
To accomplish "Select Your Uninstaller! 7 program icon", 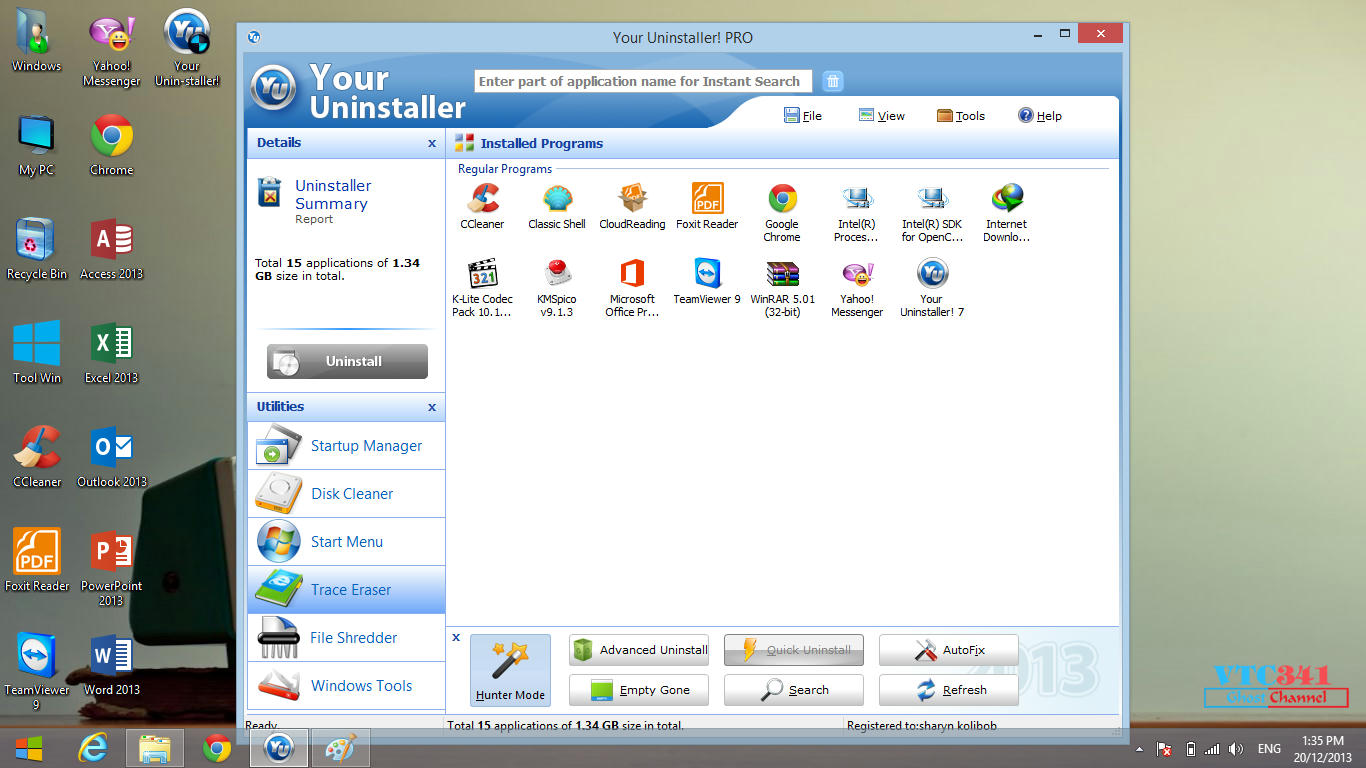I will pyautogui.click(x=932, y=287).
